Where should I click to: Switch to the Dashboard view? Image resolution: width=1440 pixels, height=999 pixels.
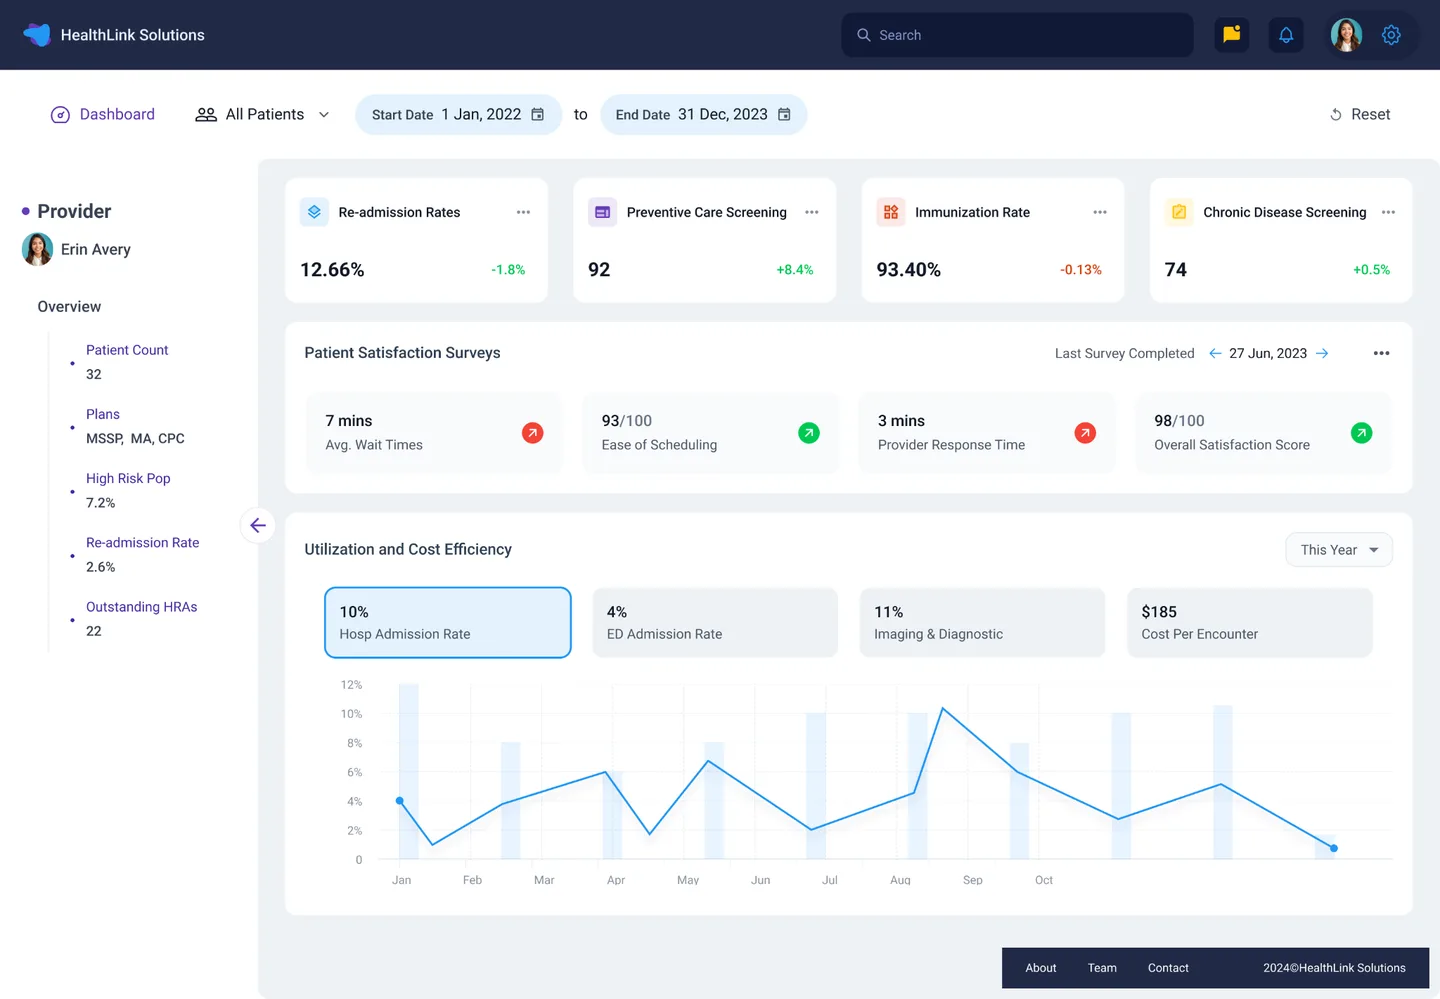click(116, 114)
